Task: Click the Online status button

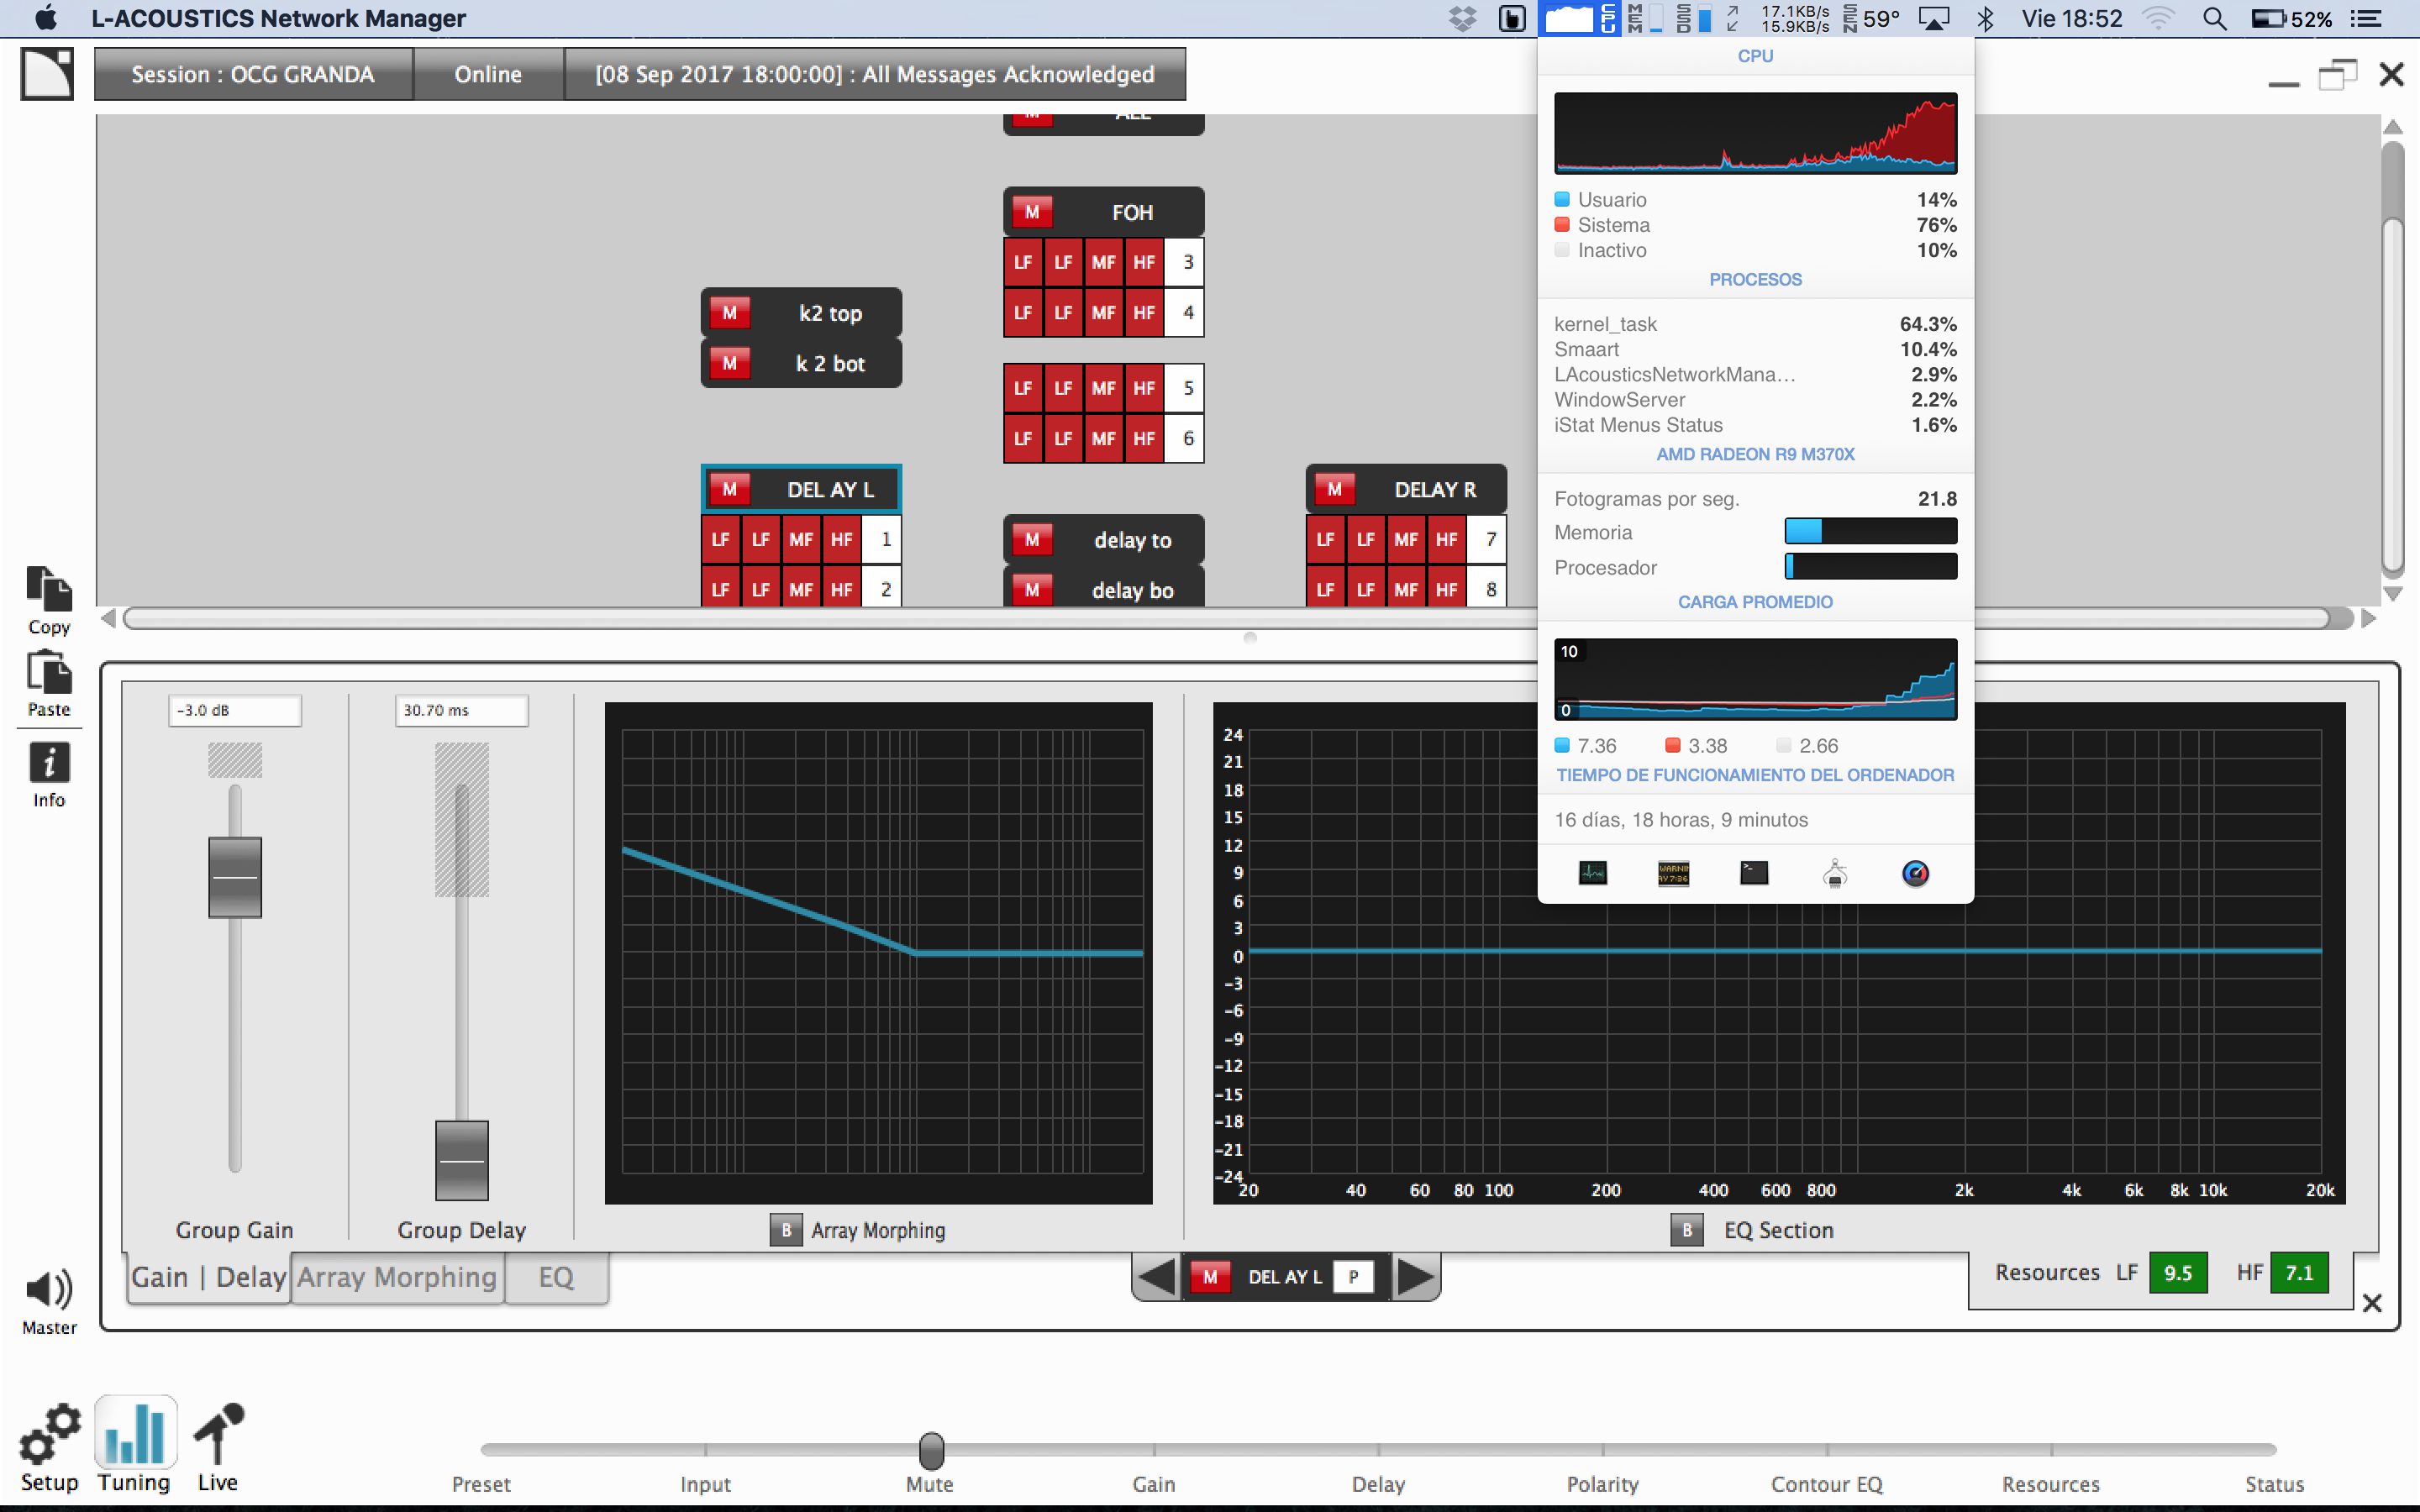Action: [488, 74]
